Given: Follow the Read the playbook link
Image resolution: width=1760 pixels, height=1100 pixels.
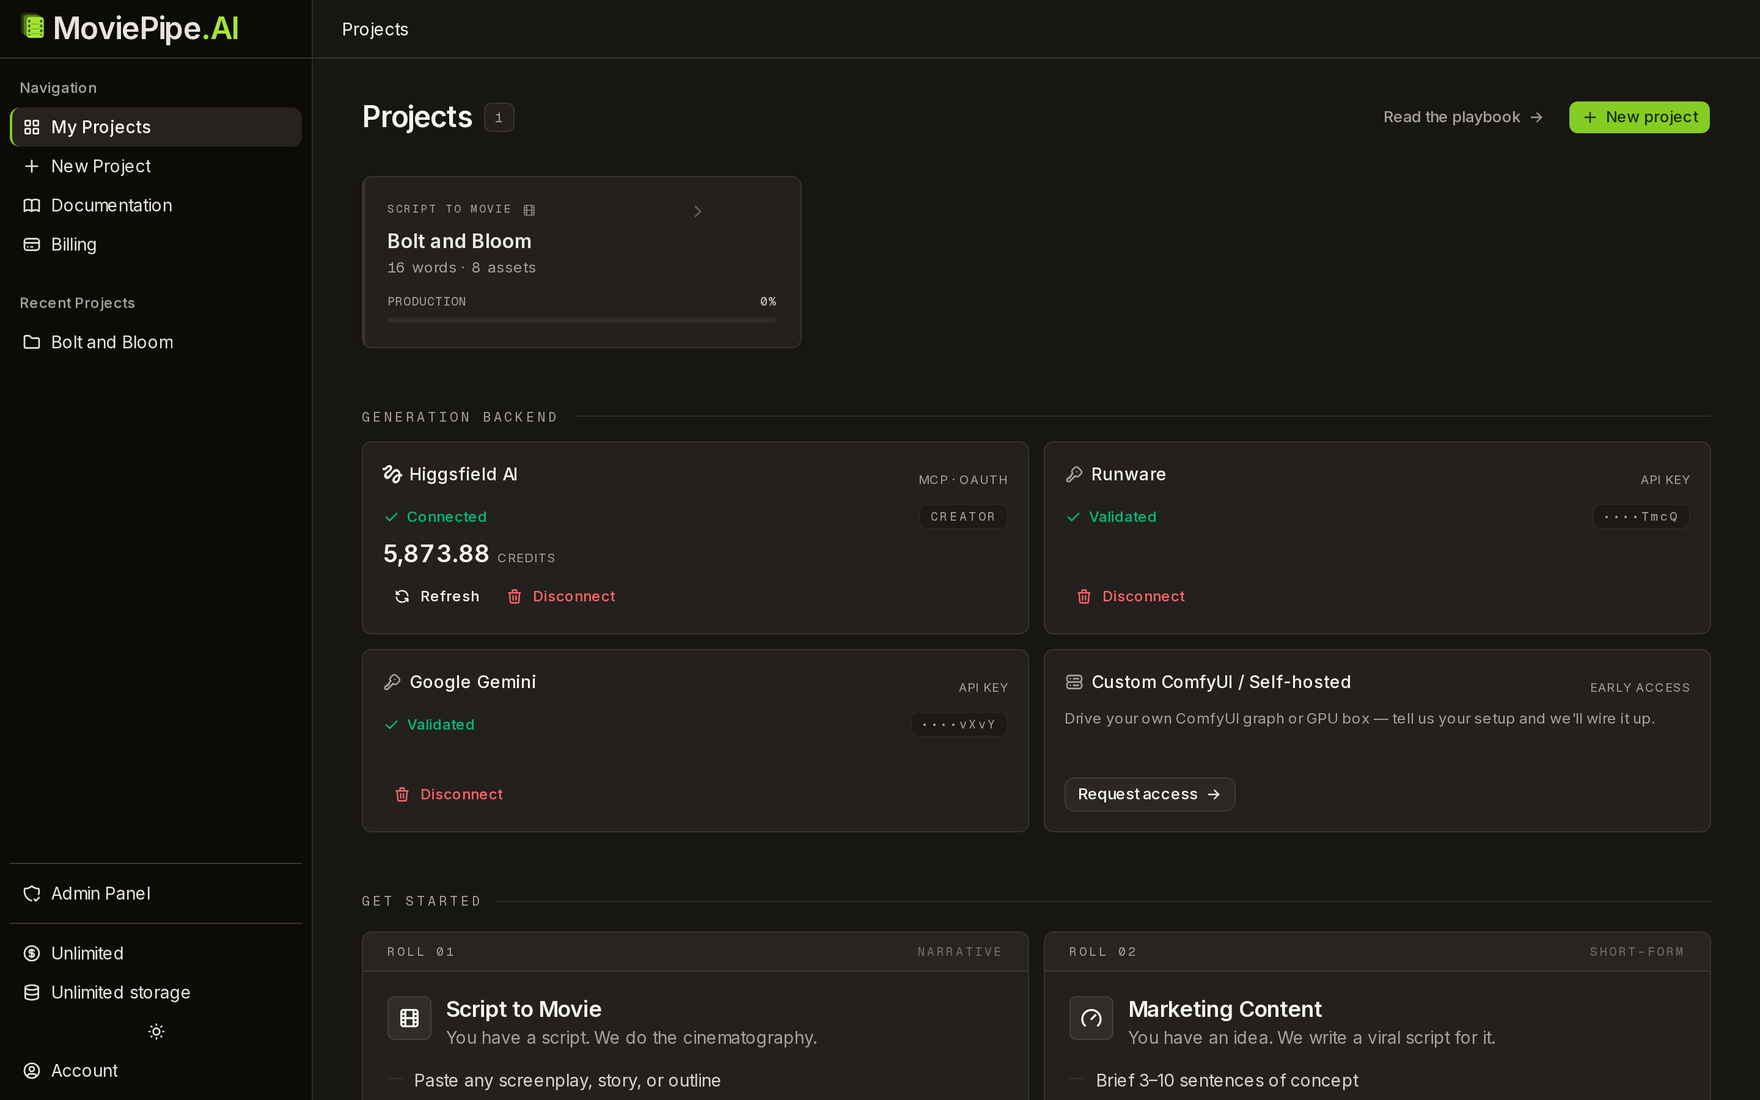Looking at the screenshot, I should tap(1463, 117).
